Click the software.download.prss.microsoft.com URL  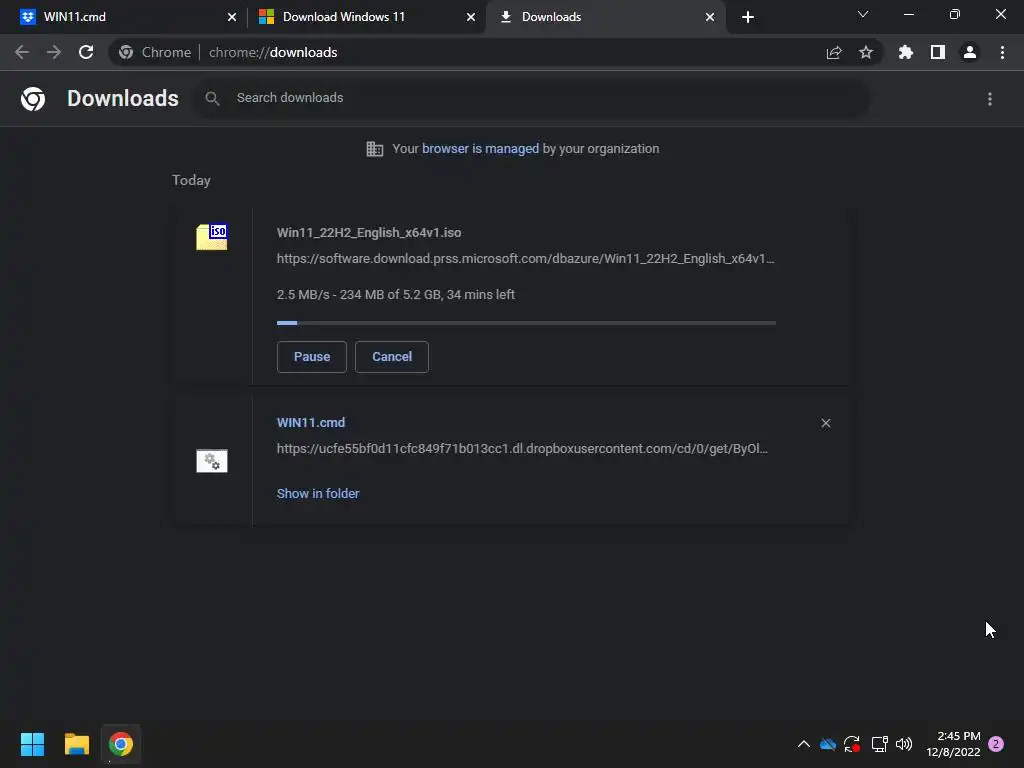(526, 259)
